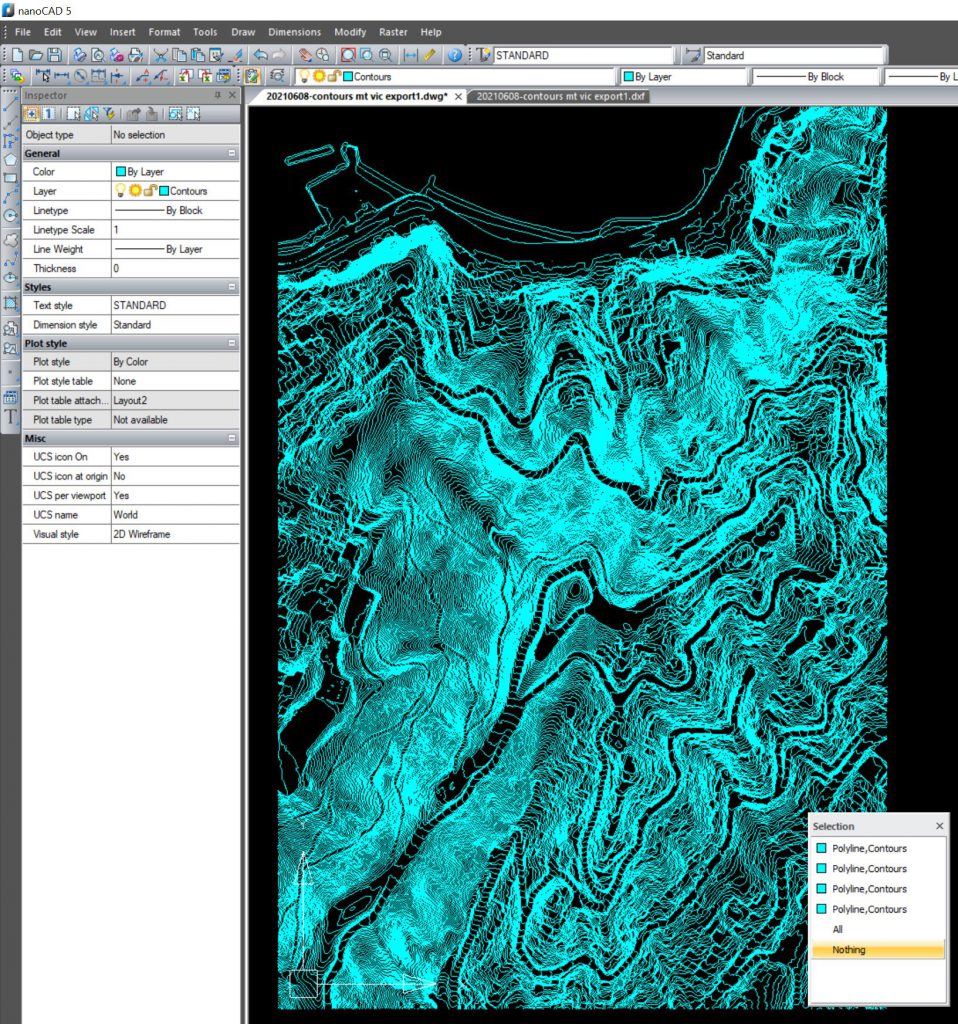The height and width of the screenshot is (1024, 958).
Task: Collapse the Plot style section
Action: click(x=232, y=344)
